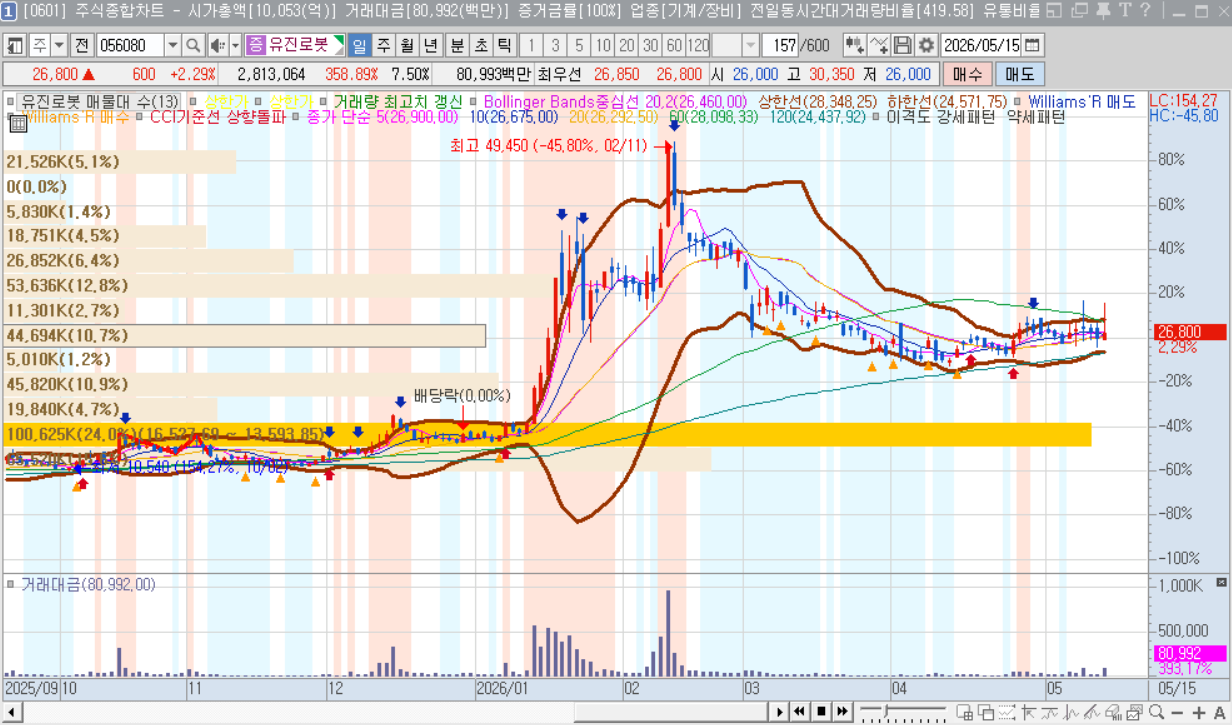This screenshot has width=1232, height=725.
Task: Click the 전 button before the stock code
Action: (x=82, y=46)
